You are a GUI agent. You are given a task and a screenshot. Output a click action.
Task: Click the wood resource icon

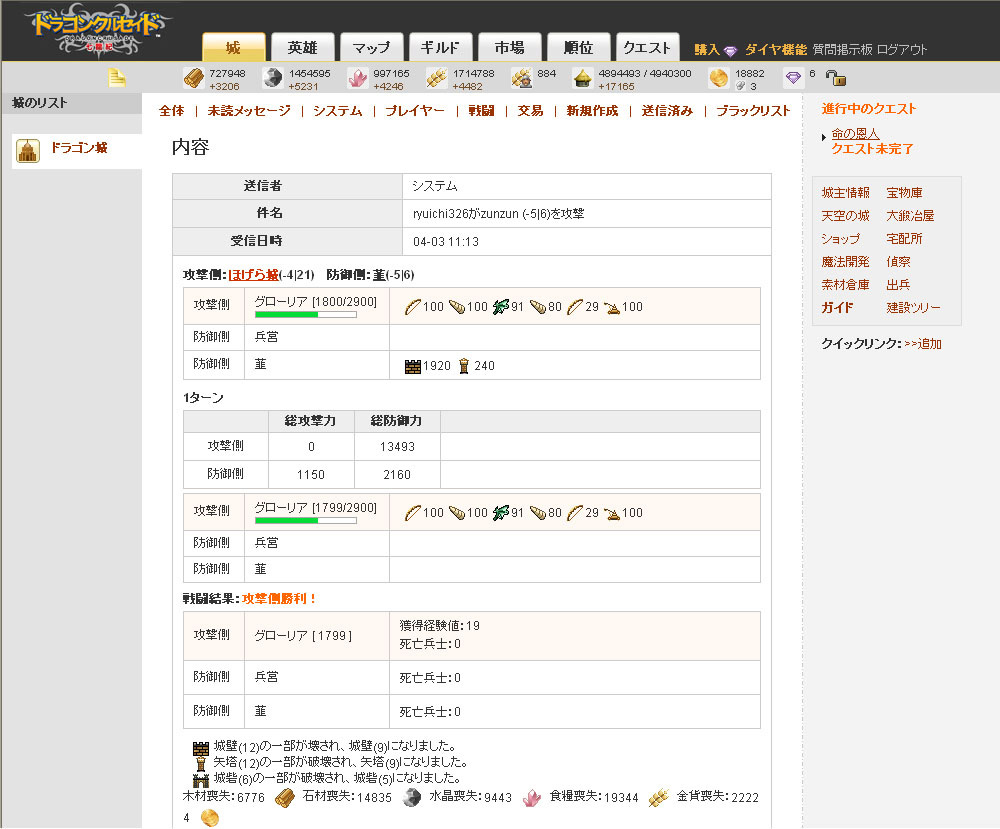[193, 78]
